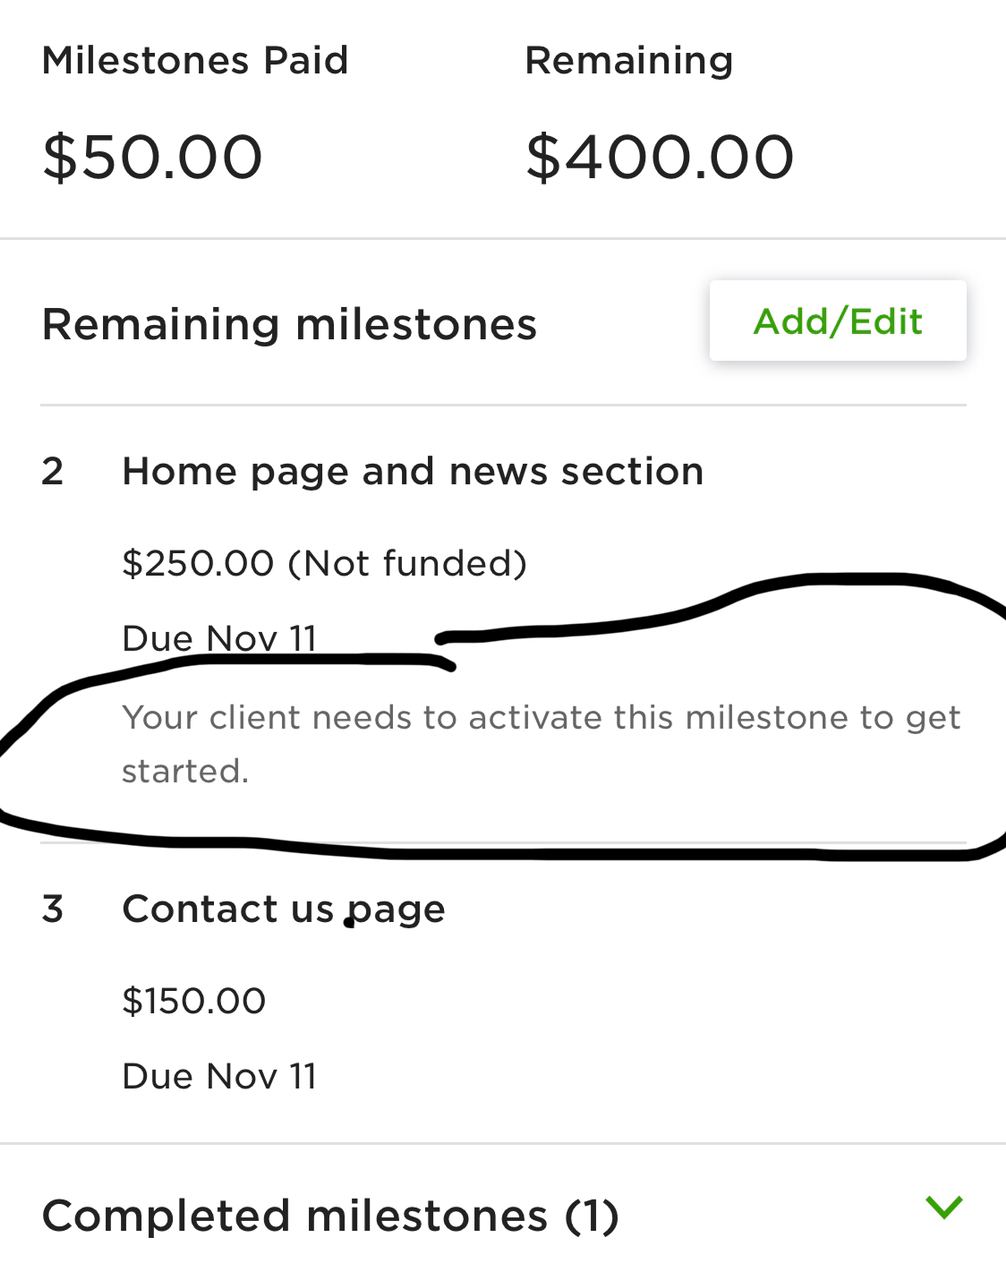Viewport: 1006px width, 1280px height.
Task: Select the Home page and news section milestone
Action: click(x=412, y=471)
